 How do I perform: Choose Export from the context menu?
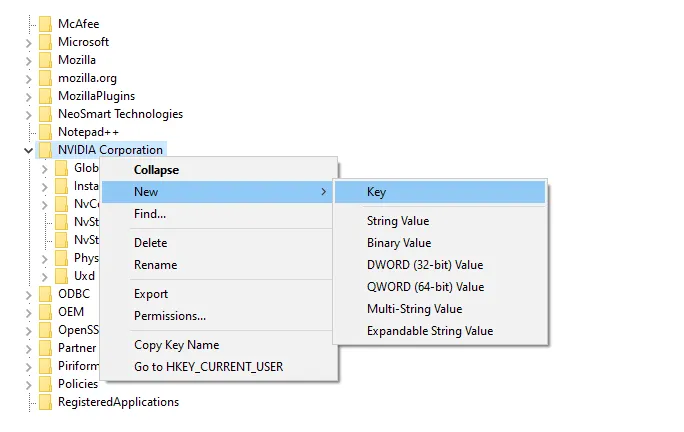pyautogui.click(x=219, y=294)
